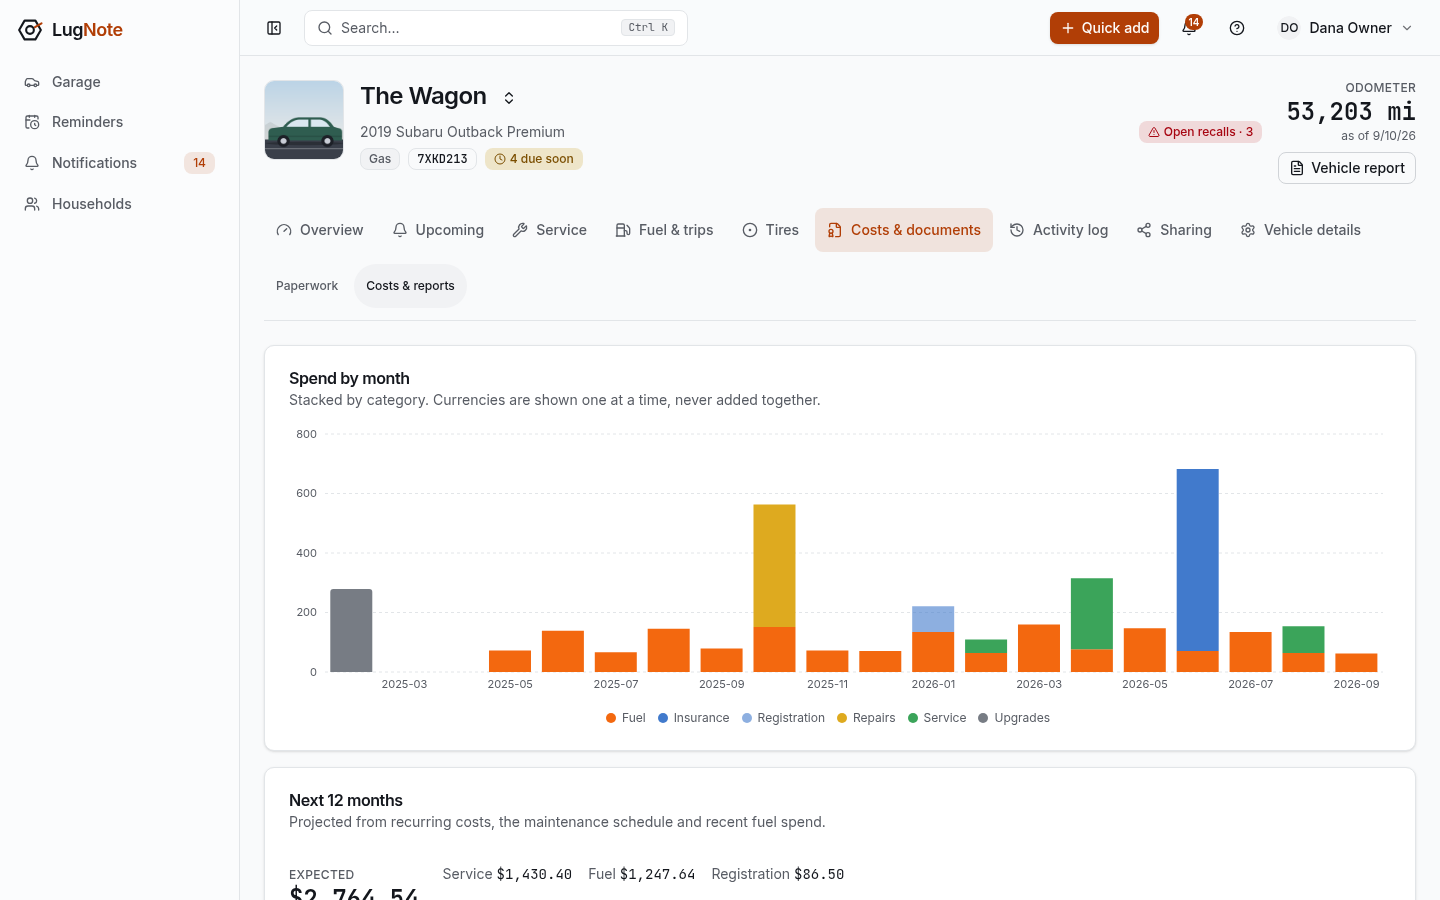Go to Households in sidebar
Viewport: 1440px width, 900px height.
pyautogui.click(x=120, y=204)
